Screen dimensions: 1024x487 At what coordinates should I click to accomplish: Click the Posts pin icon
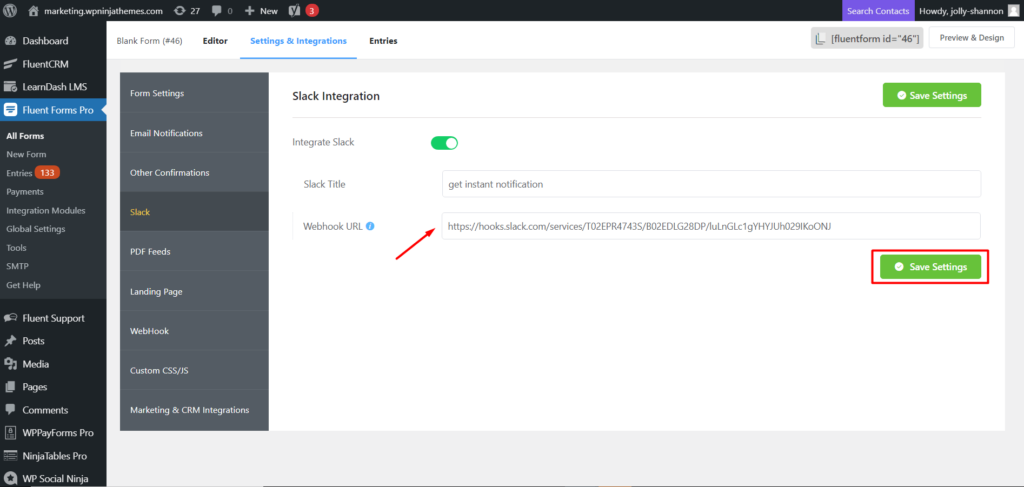coord(10,341)
